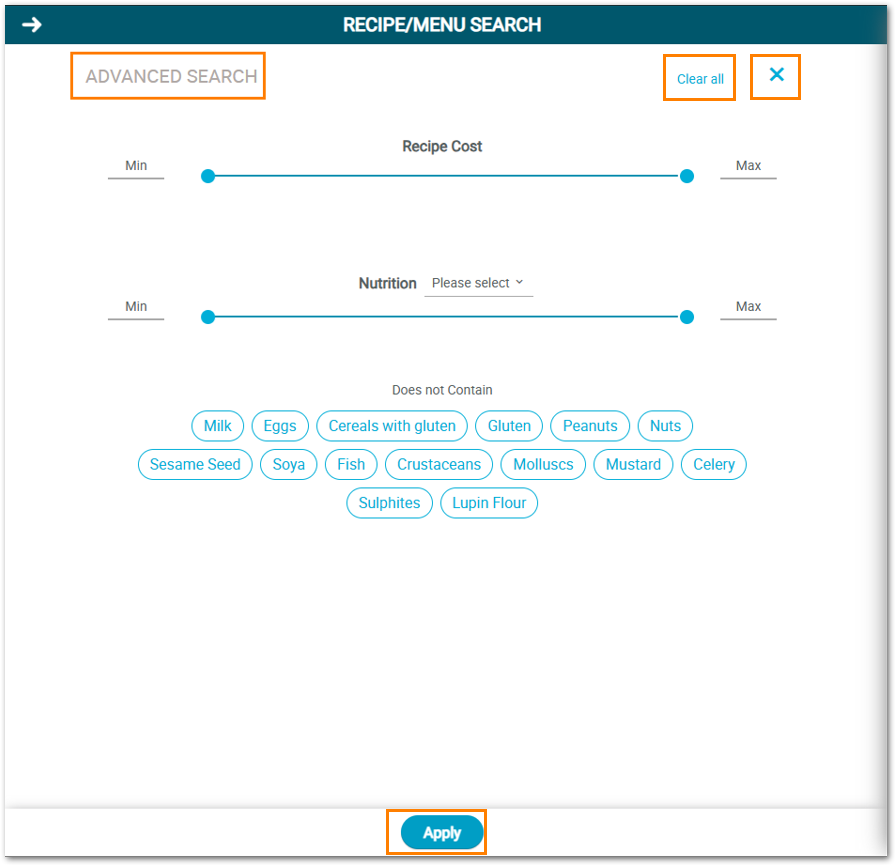The width and height of the screenshot is (896, 866).
Task: Select the Crustaceans allergen chip
Action: (439, 465)
